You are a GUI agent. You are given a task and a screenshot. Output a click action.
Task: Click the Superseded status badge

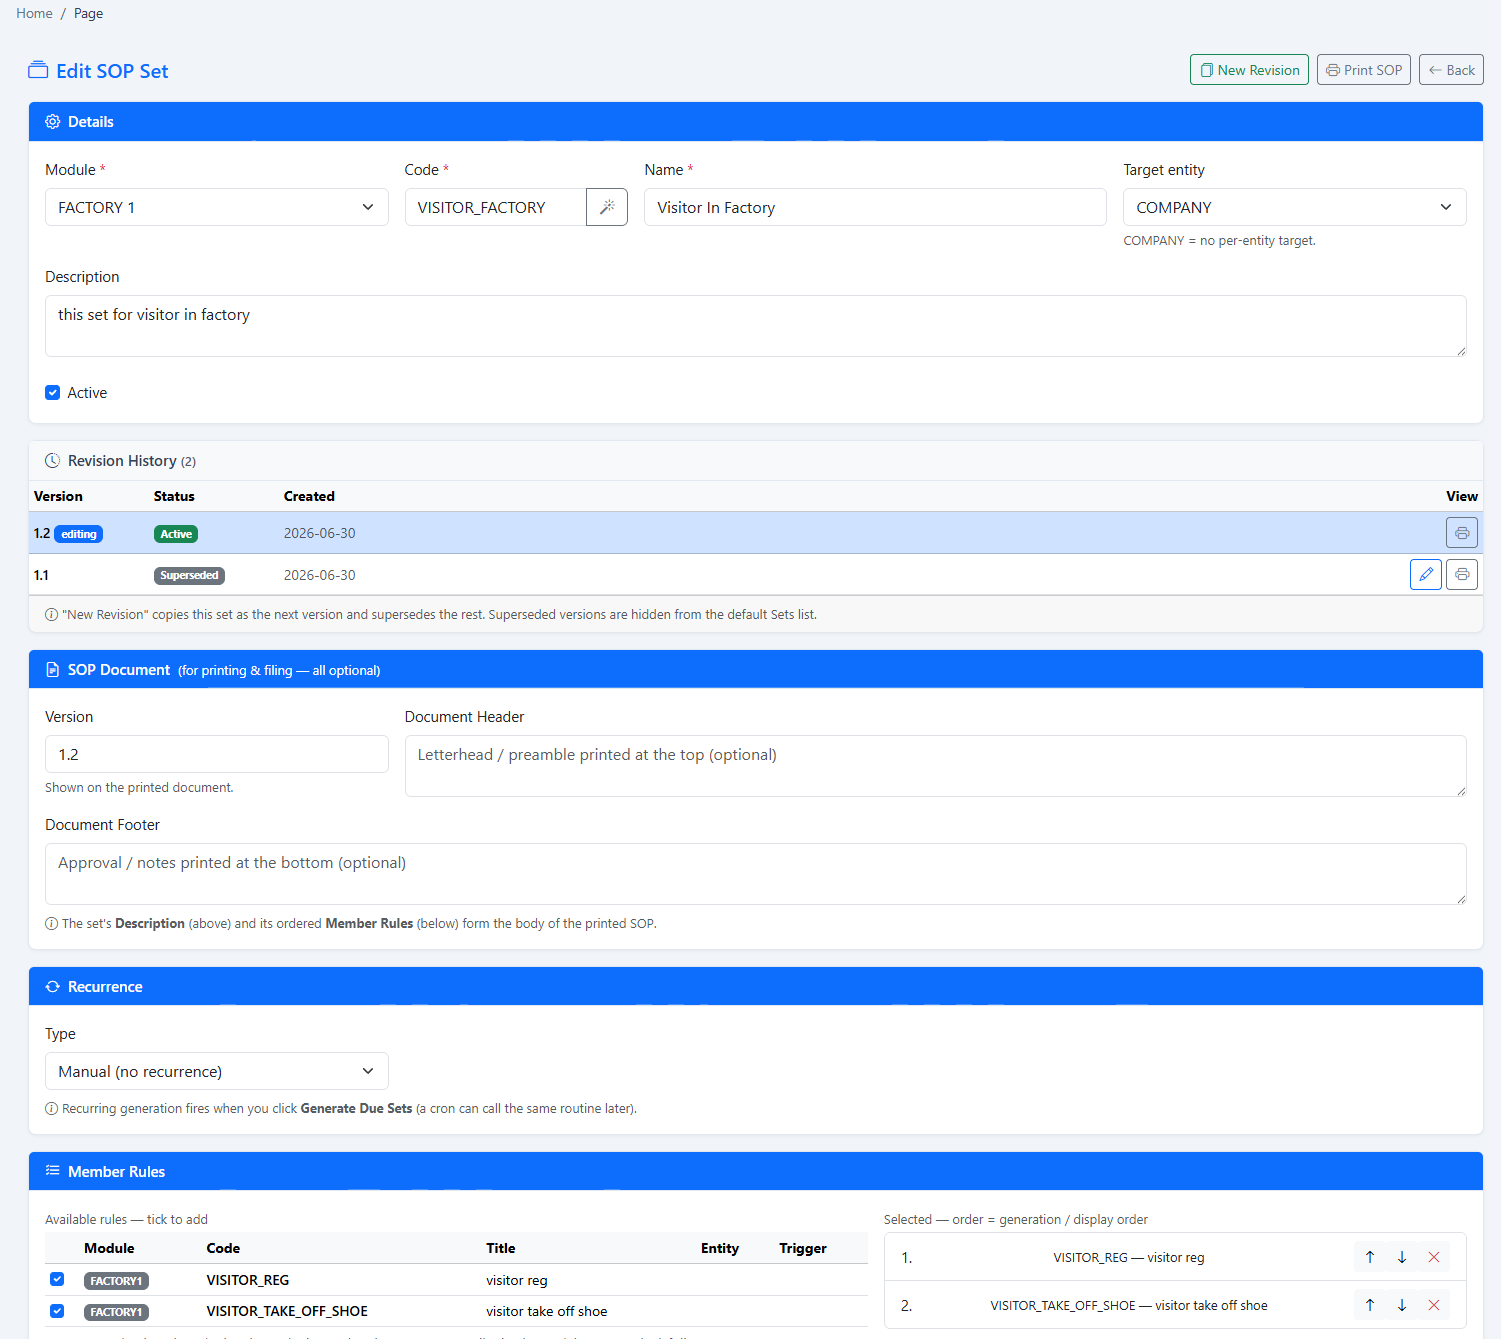(x=189, y=575)
